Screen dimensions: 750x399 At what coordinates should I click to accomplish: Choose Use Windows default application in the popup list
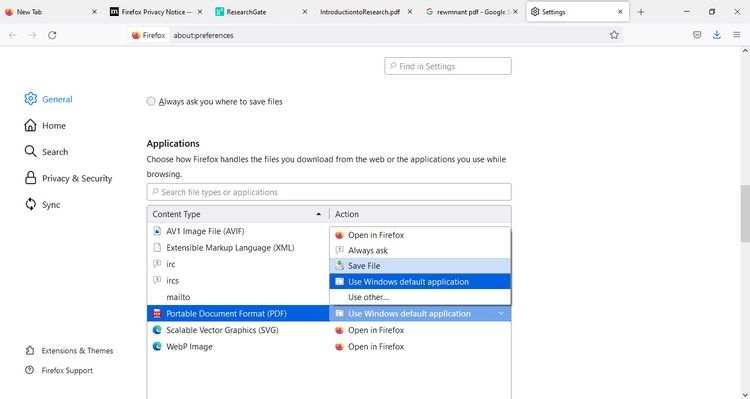click(x=420, y=281)
